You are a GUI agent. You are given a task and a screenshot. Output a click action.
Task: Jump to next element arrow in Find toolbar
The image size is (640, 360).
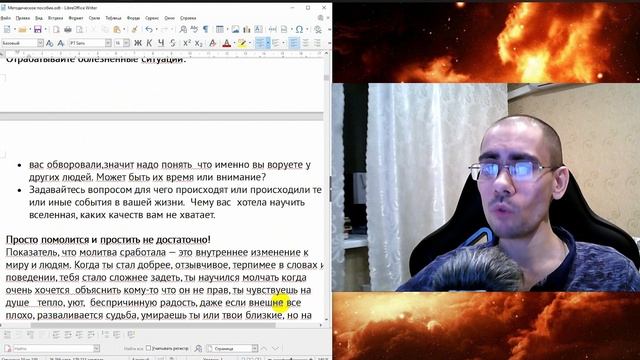coord(276,348)
